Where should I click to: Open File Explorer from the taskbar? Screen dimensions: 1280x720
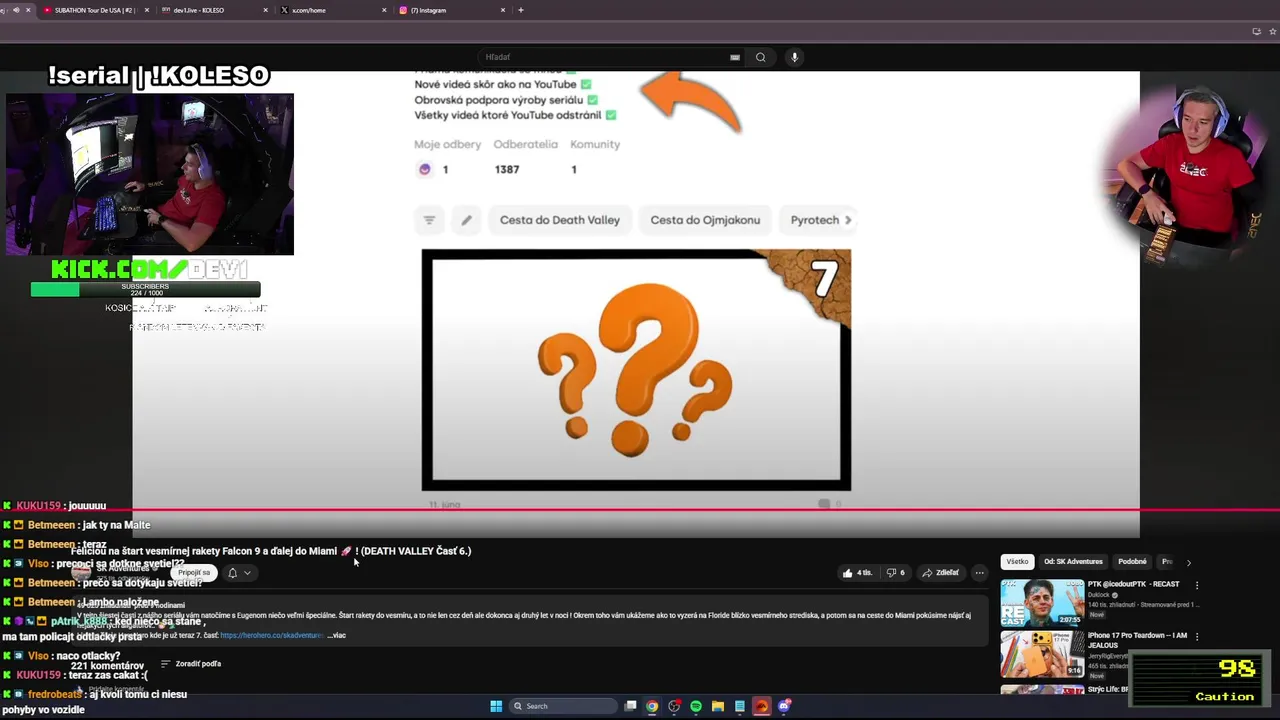[718, 706]
